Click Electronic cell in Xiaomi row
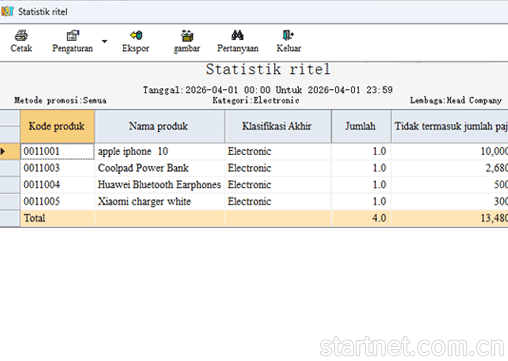The height and width of the screenshot is (361, 508). coord(278,201)
